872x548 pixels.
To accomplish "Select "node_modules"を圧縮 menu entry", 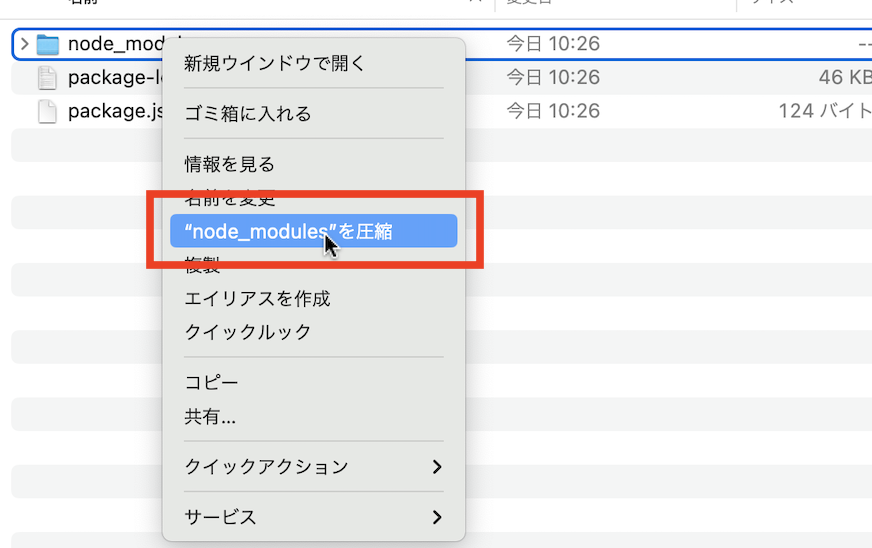I will [288, 232].
